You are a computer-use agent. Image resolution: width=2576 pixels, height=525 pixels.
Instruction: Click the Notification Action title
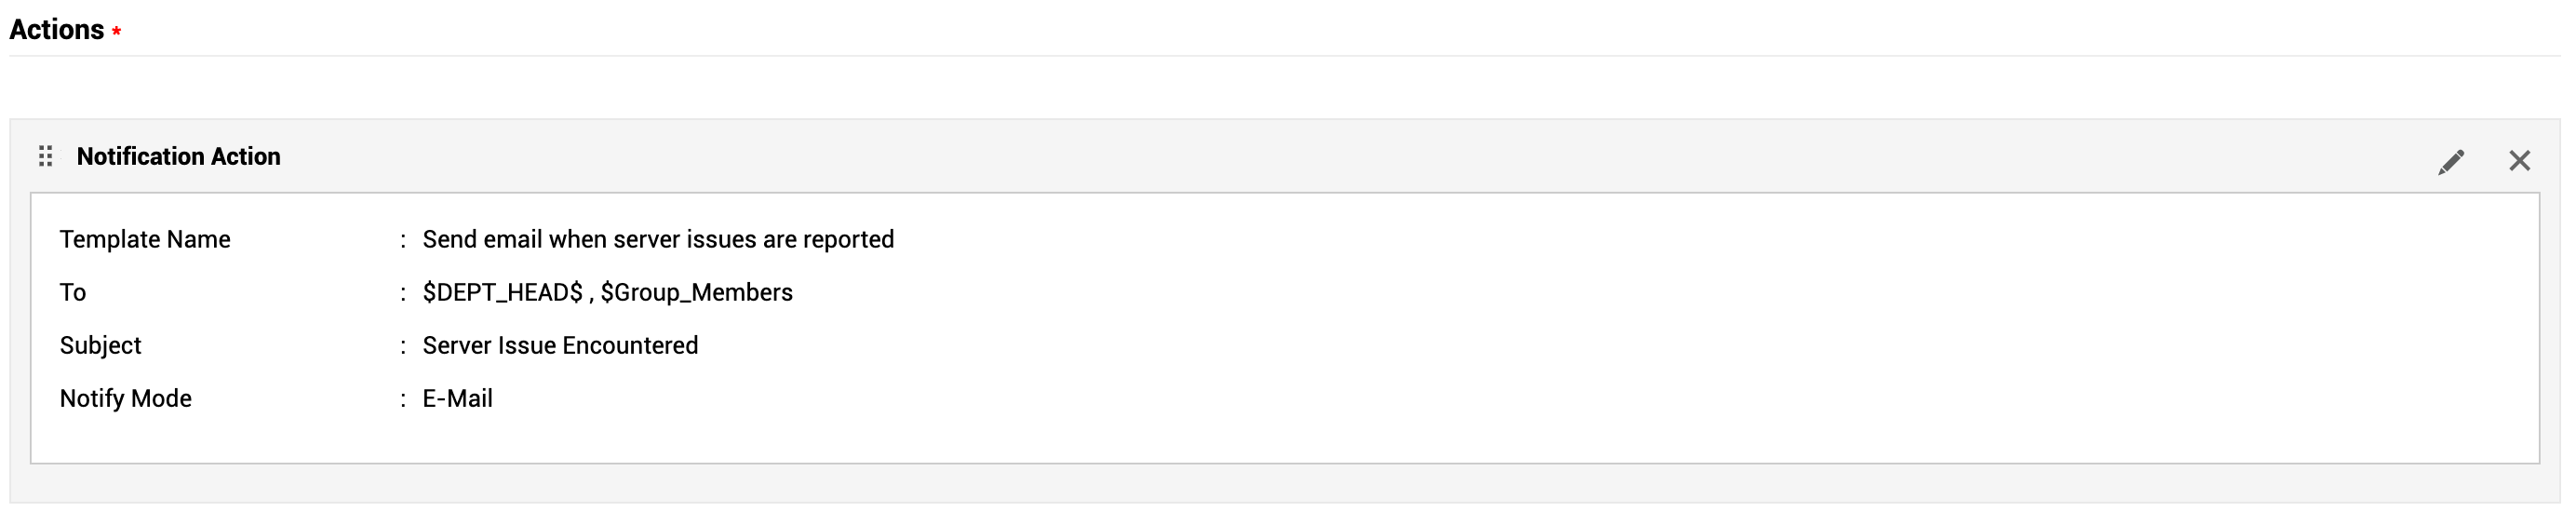point(178,156)
